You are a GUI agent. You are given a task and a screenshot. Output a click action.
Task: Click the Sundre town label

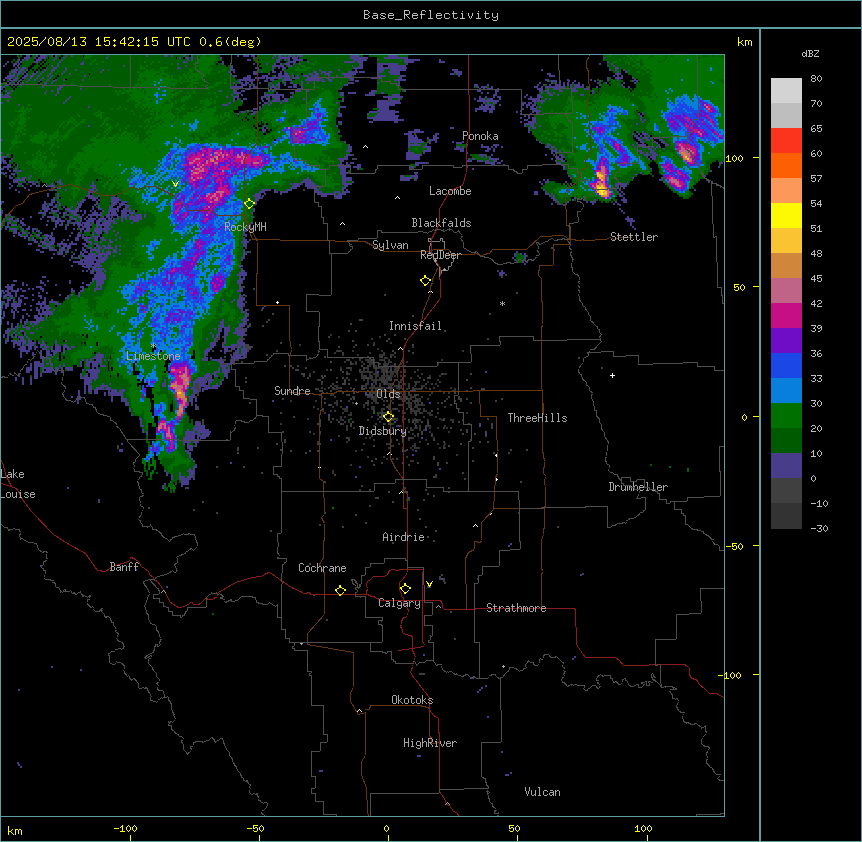(292, 391)
